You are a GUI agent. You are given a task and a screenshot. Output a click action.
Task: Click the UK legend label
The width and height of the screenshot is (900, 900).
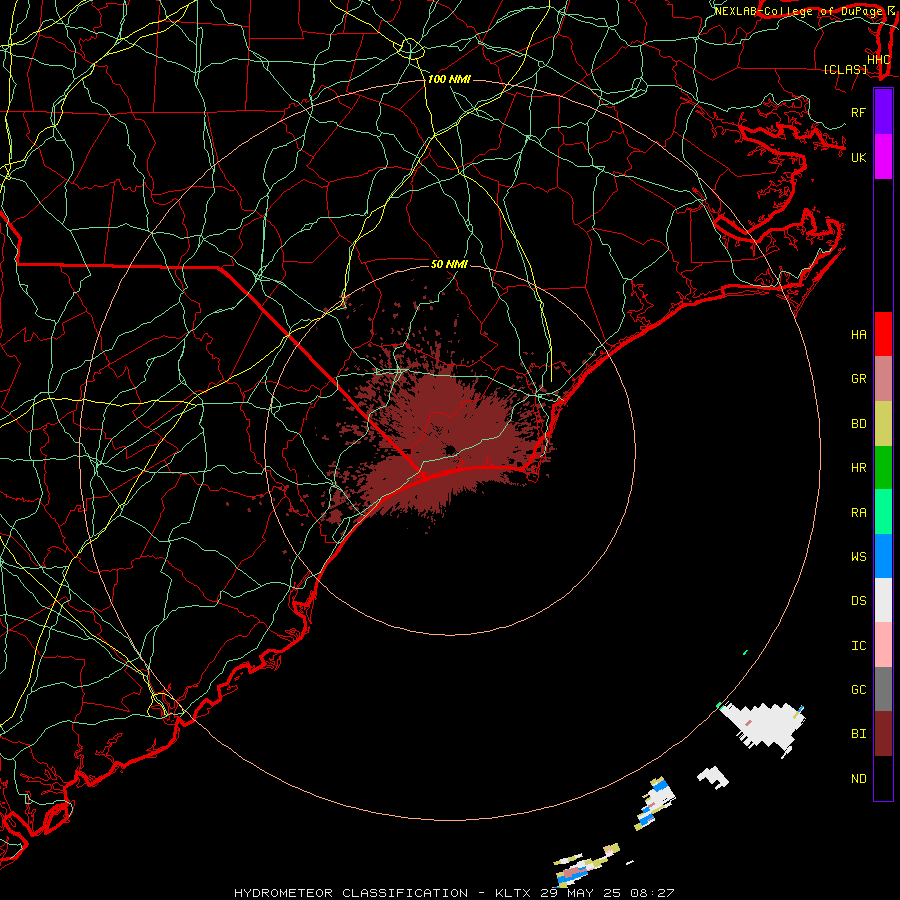point(858,157)
